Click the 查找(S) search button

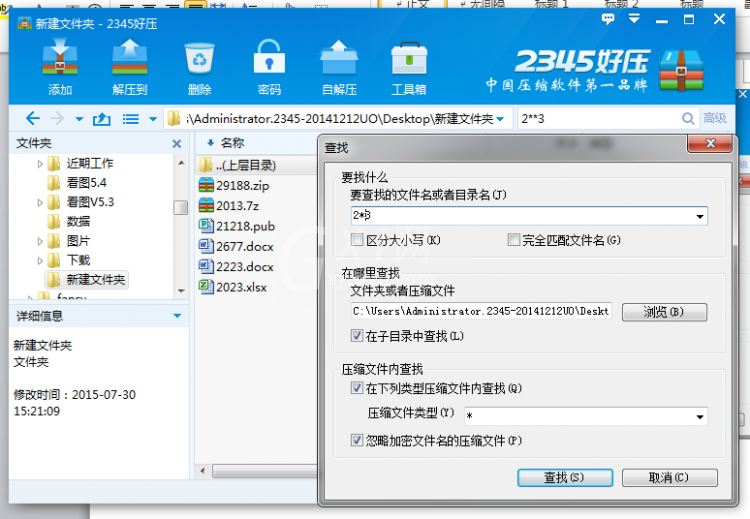(x=565, y=477)
